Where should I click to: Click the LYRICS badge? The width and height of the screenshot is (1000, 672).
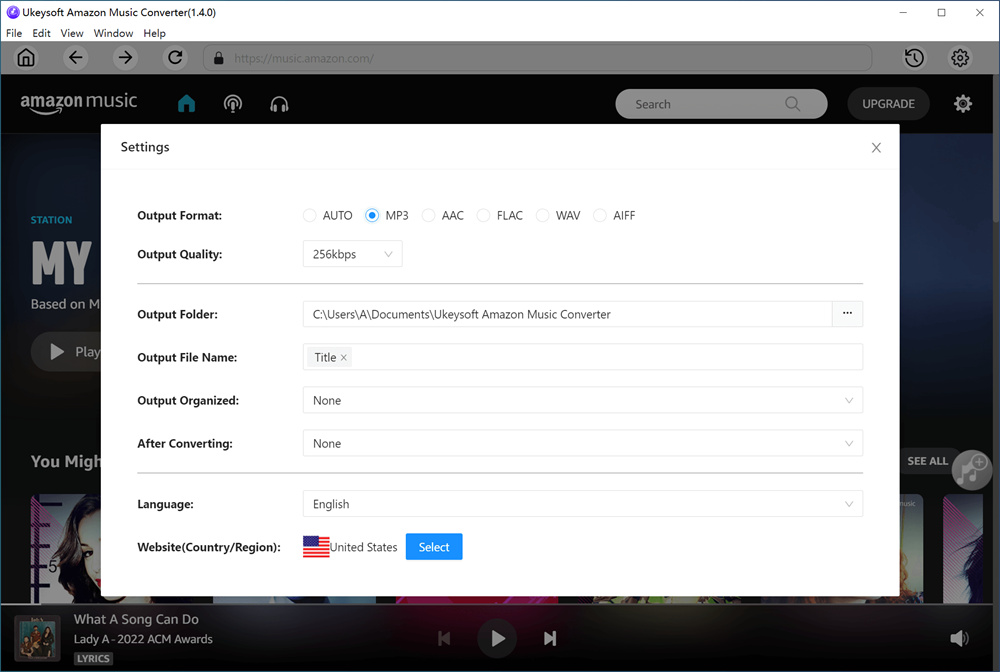click(x=93, y=659)
